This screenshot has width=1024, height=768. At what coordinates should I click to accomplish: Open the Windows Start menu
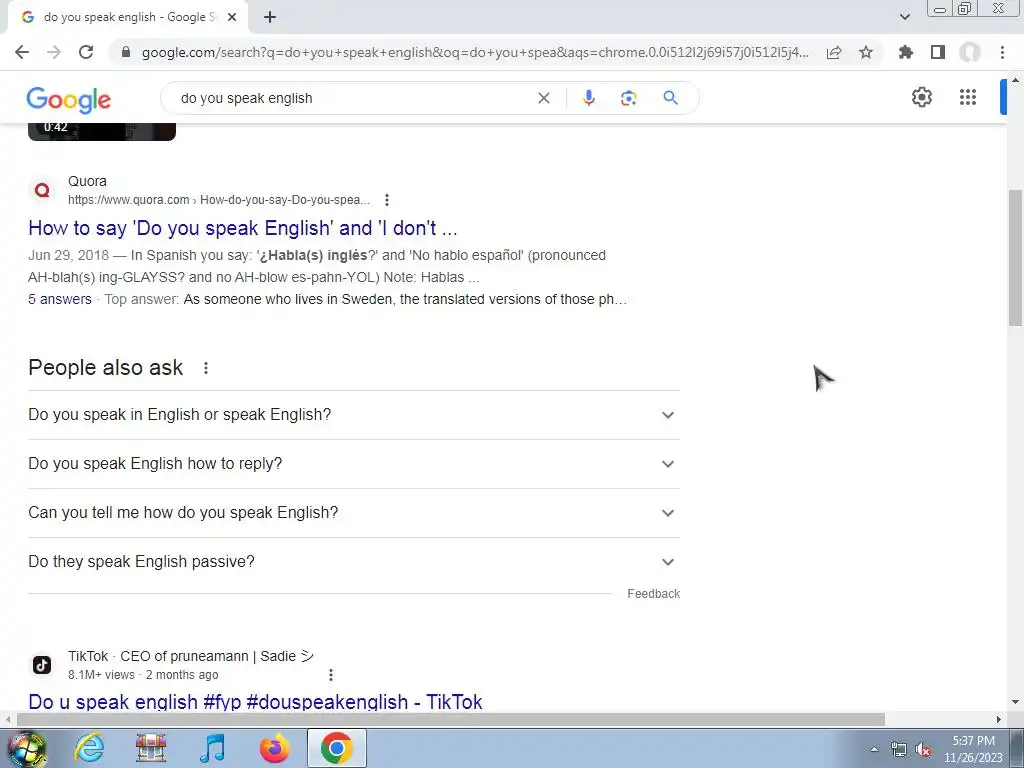point(27,748)
